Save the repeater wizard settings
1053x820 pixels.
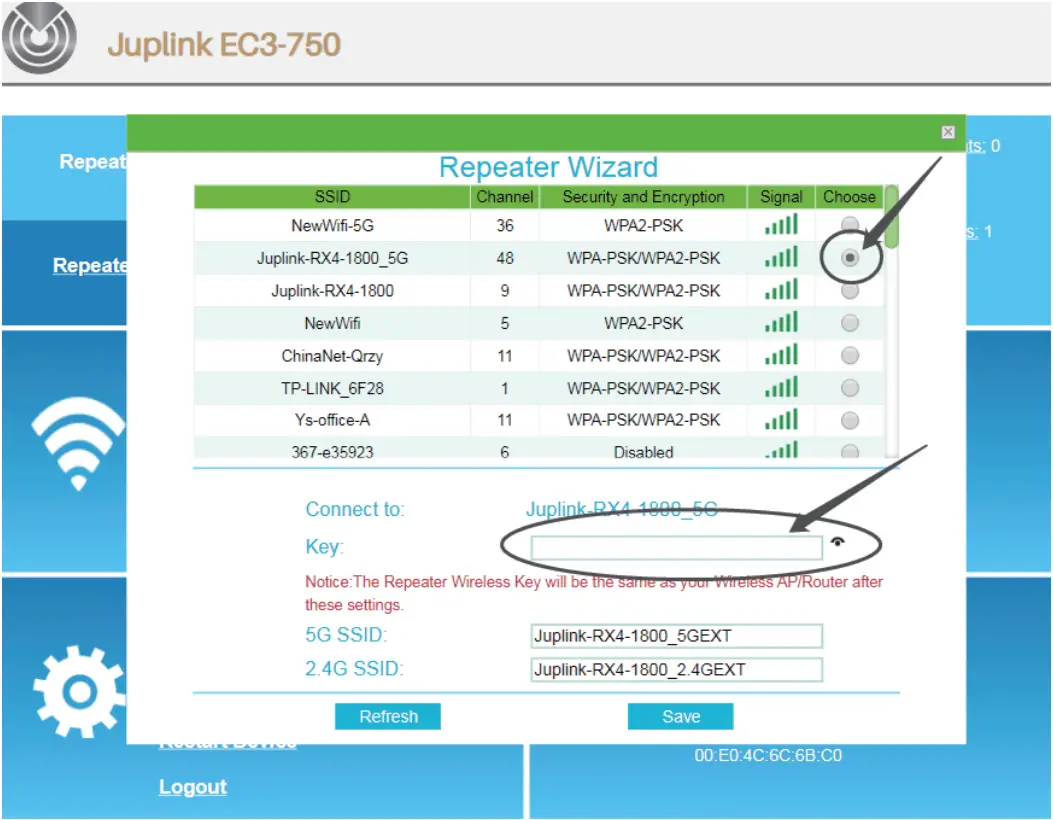click(680, 716)
